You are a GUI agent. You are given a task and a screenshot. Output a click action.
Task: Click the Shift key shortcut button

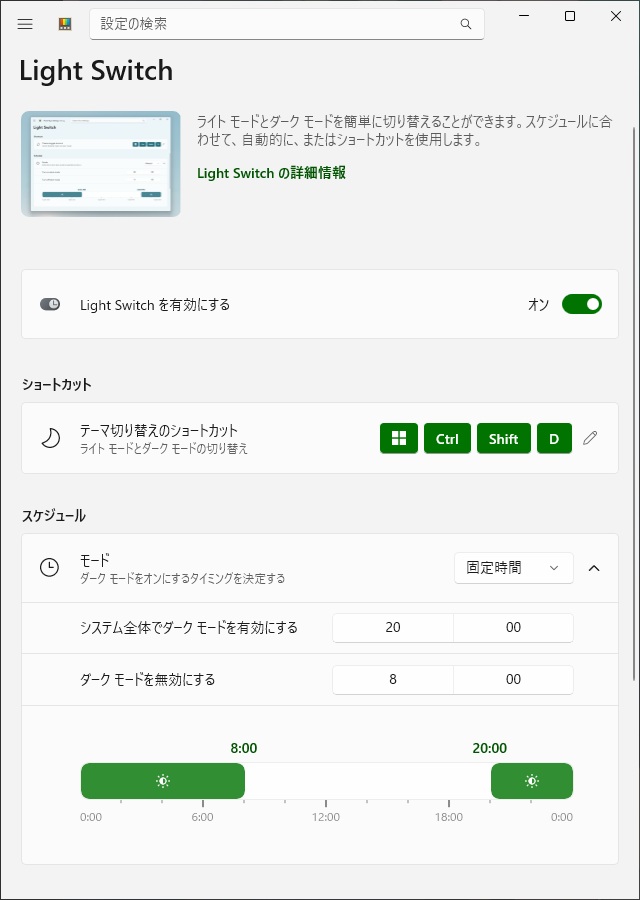[503, 438]
